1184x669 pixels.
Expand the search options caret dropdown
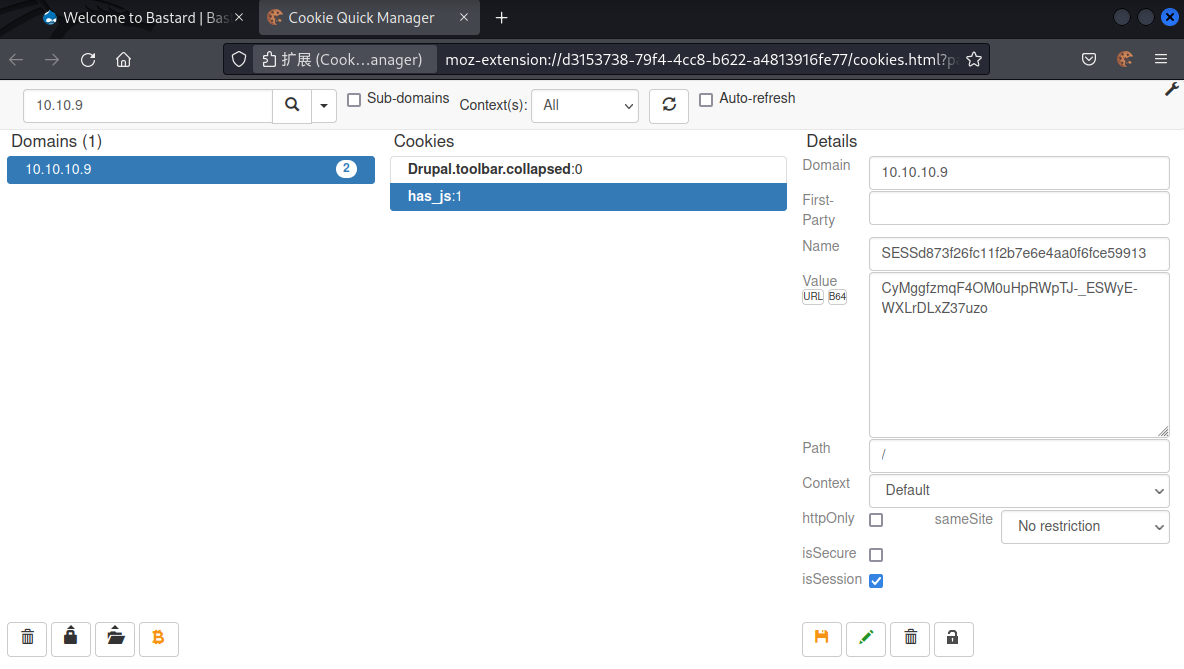point(324,105)
